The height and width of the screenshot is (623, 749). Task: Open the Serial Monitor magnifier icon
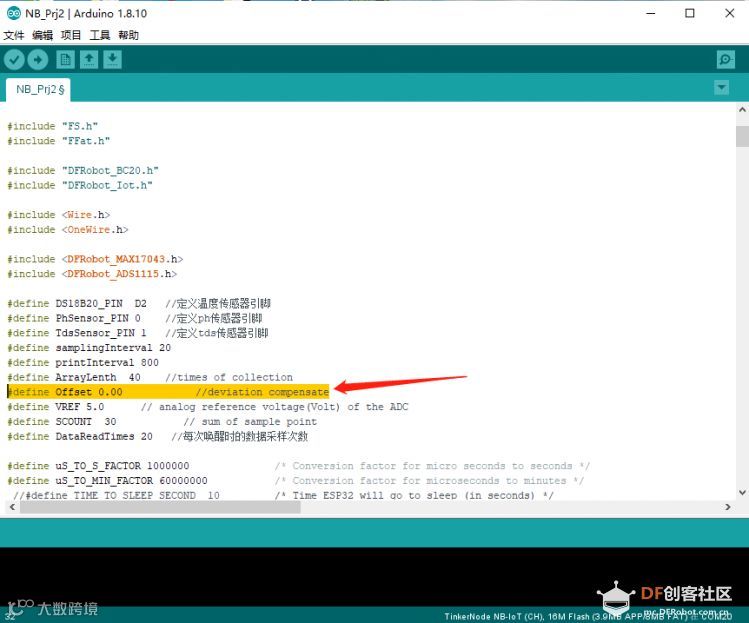[725, 60]
